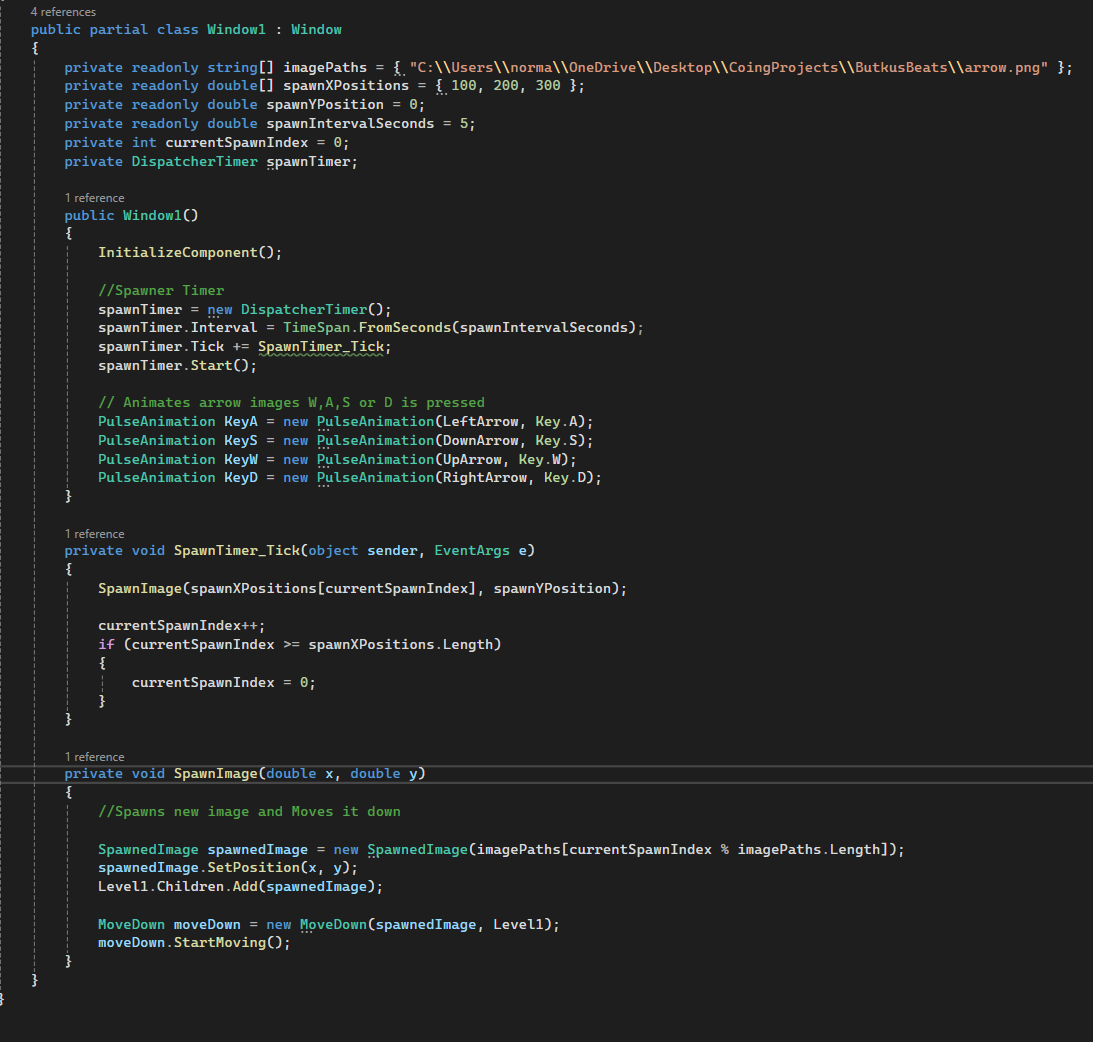Click the "UpArrow" argument

pos(472,460)
